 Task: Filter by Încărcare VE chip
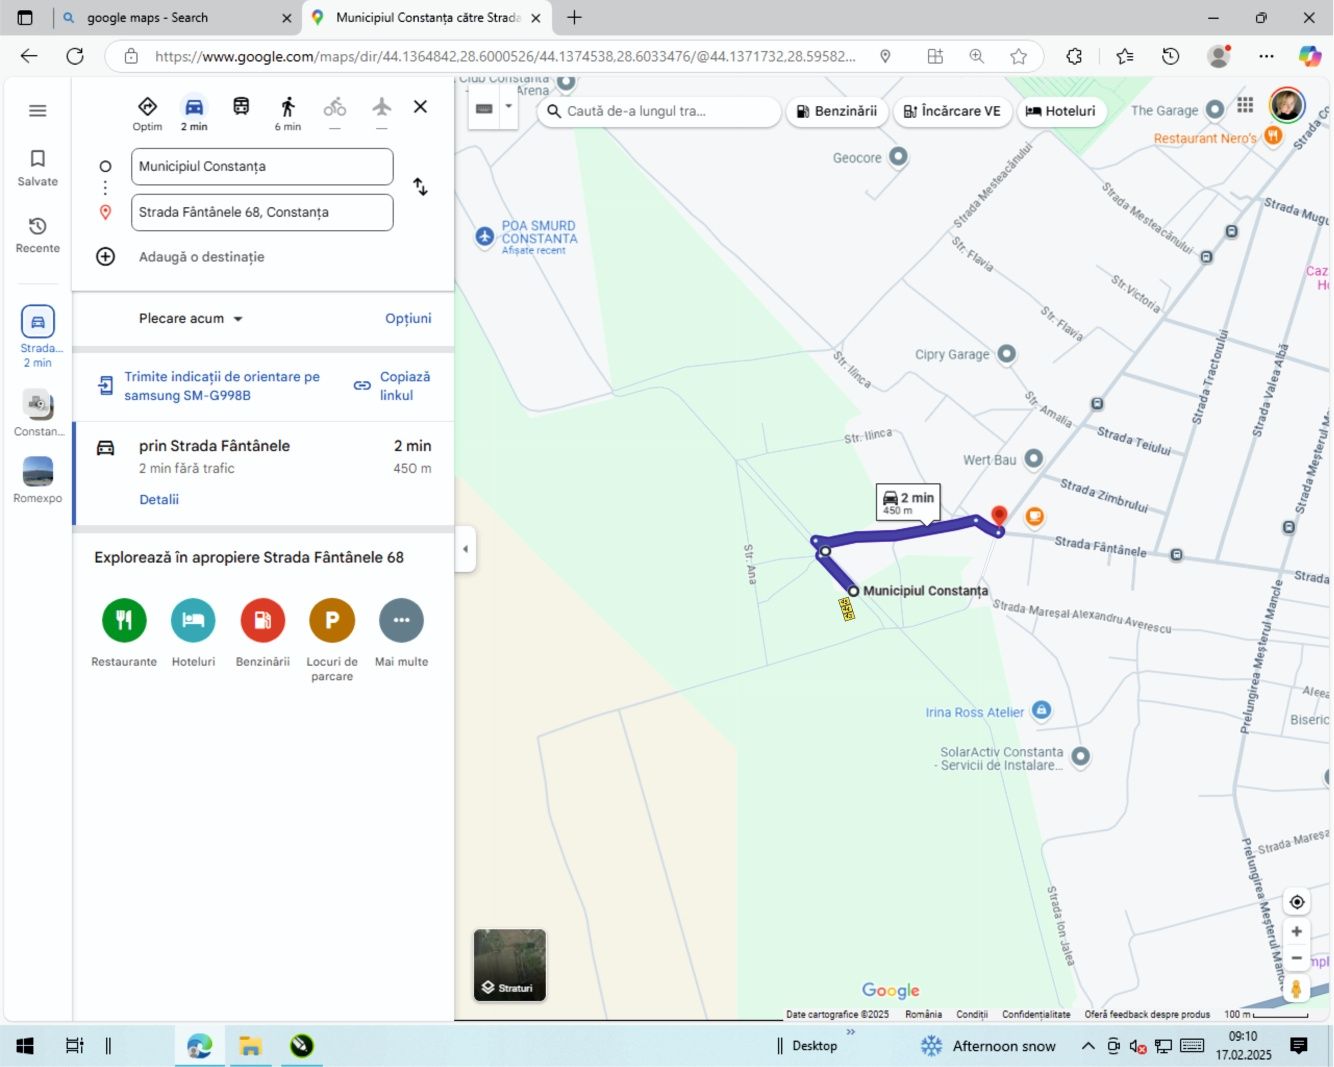pyautogui.click(x=952, y=111)
